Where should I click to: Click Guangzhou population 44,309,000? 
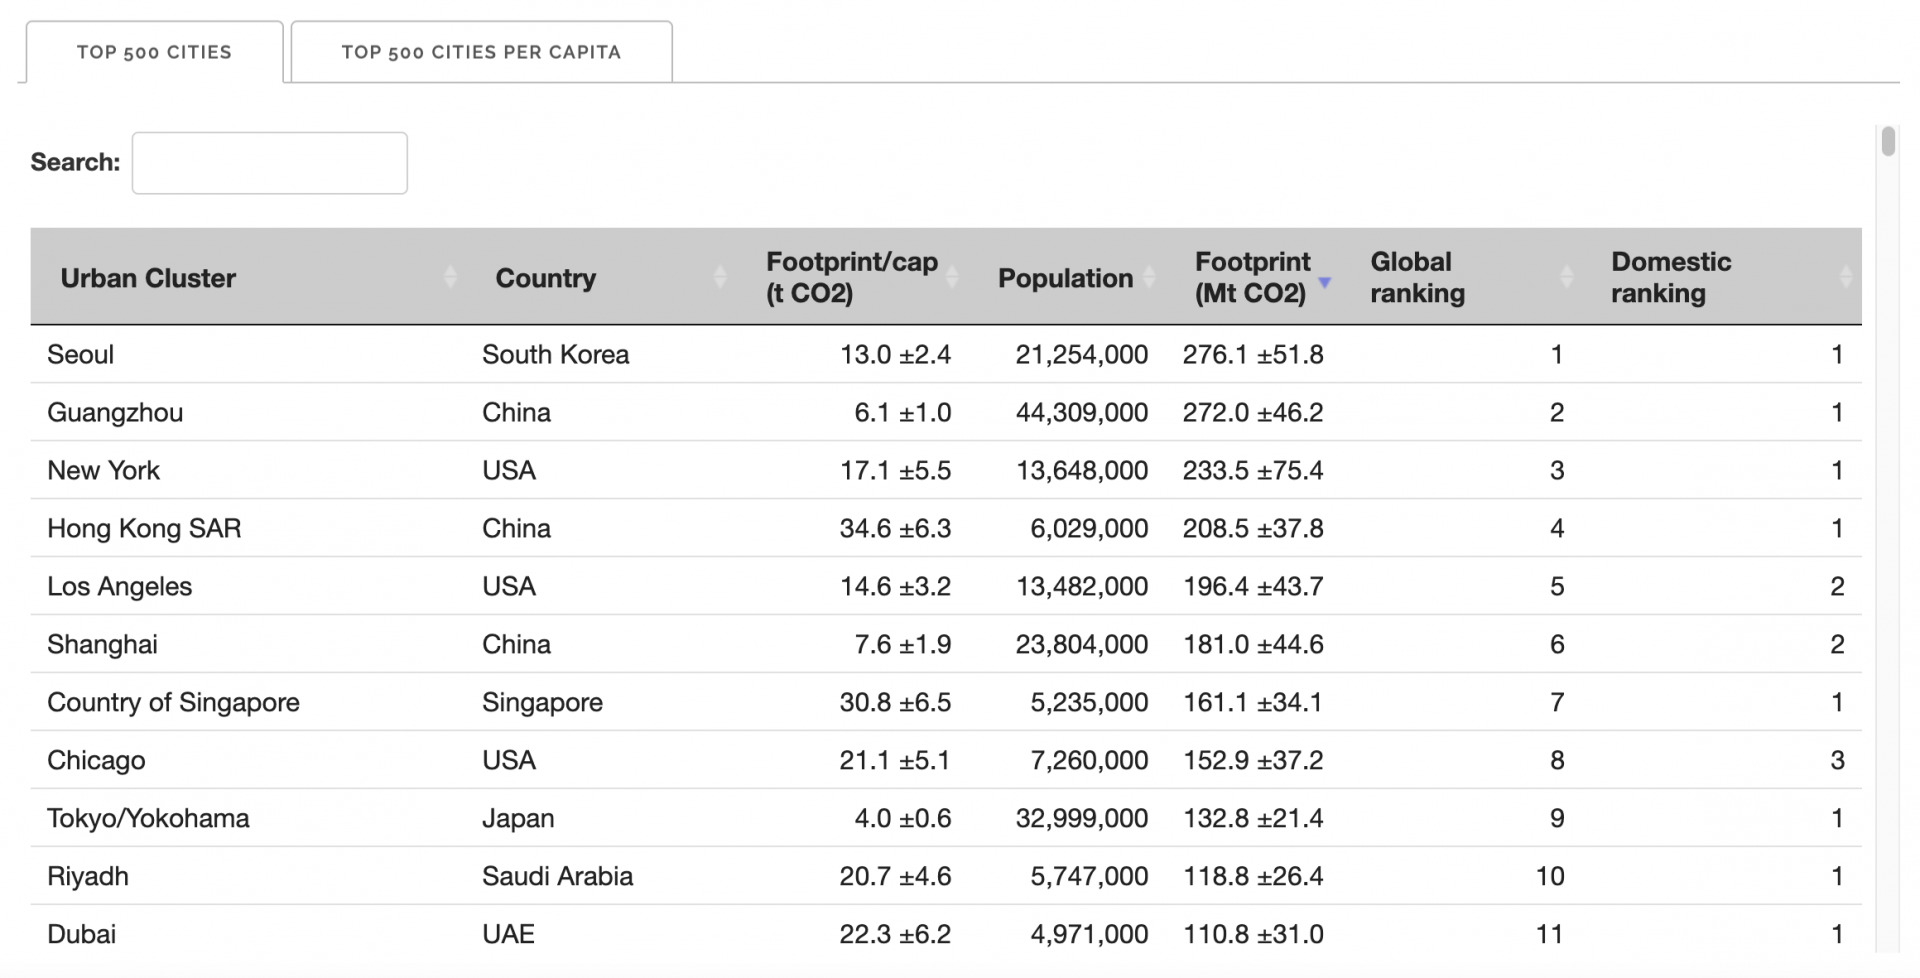(x=1082, y=412)
